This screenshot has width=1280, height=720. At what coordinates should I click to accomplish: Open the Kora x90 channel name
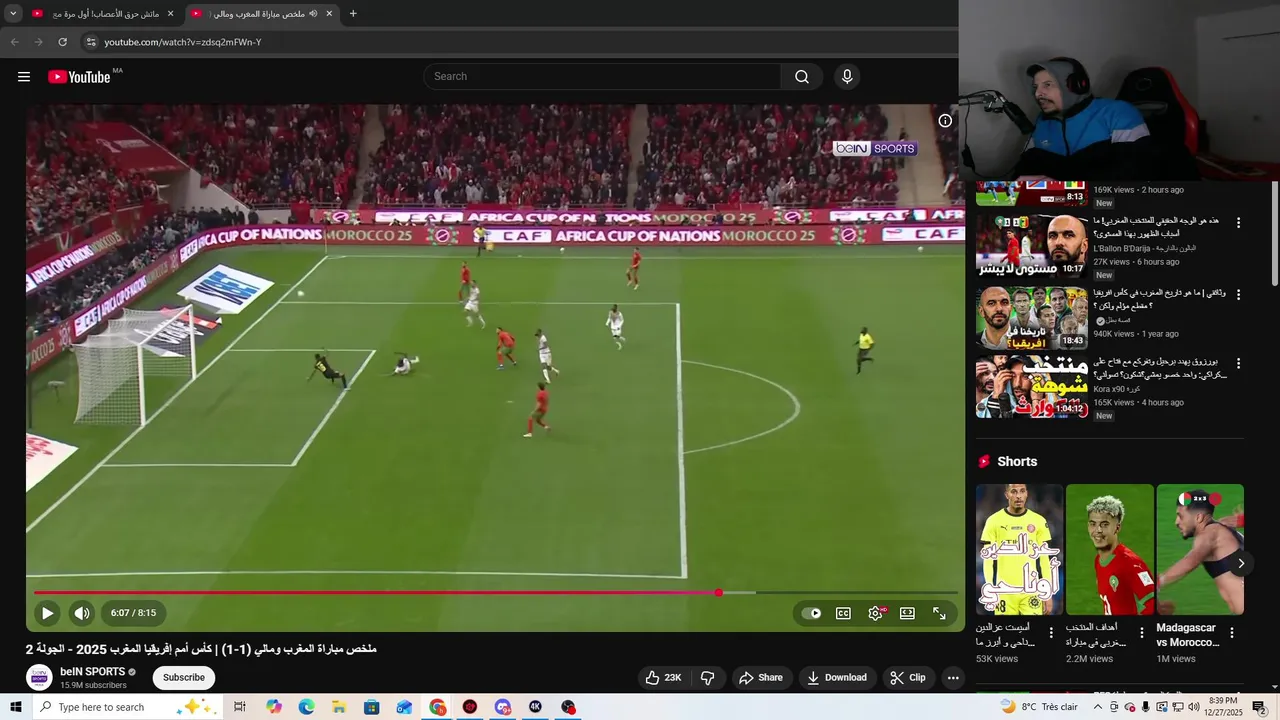point(1116,389)
